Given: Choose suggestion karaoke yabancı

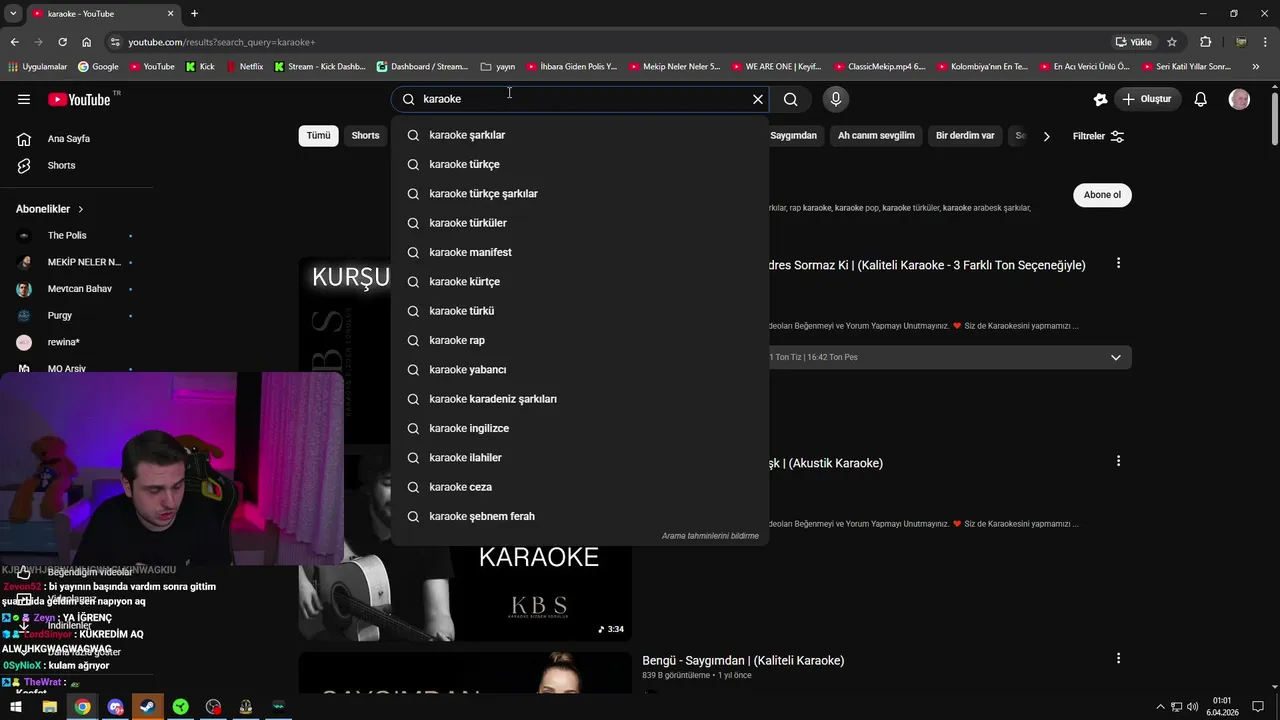Looking at the screenshot, I should tap(580, 370).
